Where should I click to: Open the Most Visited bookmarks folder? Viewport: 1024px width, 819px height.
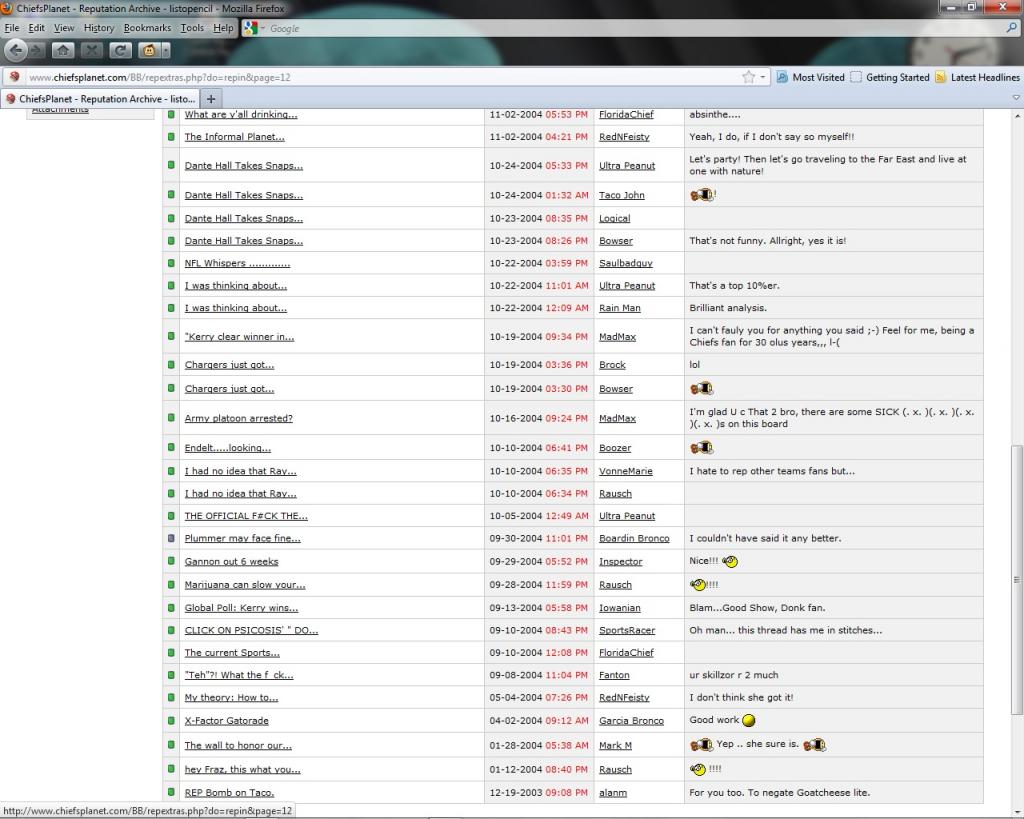point(810,77)
